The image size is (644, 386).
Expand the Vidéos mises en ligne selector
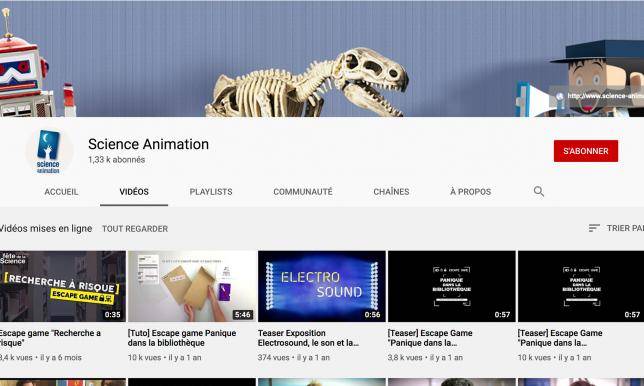[x=46, y=228]
